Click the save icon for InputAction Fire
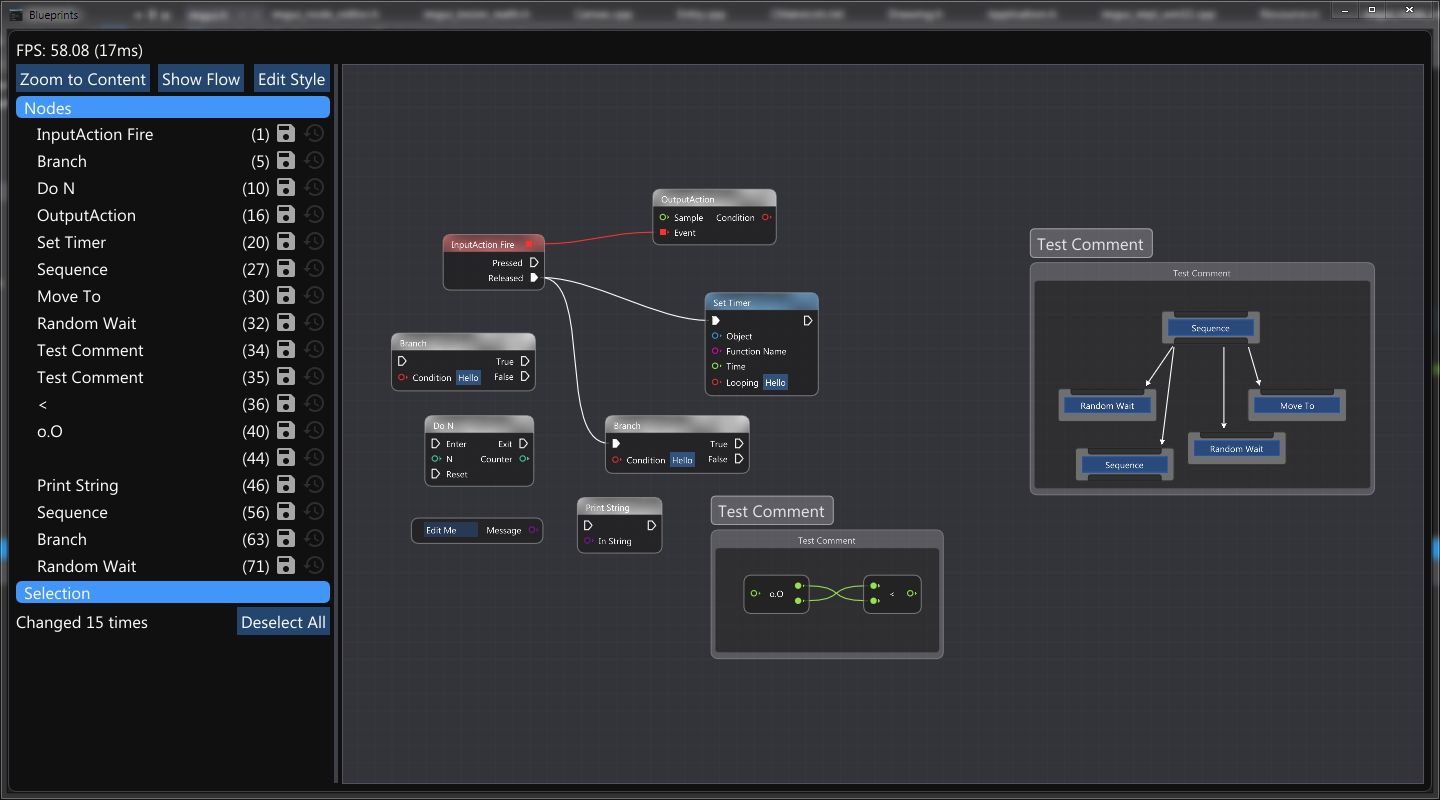 pos(286,134)
